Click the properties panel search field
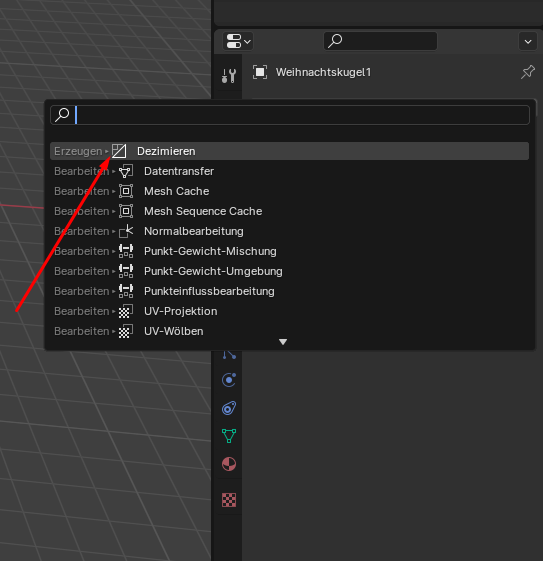 click(x=380, y=41)
